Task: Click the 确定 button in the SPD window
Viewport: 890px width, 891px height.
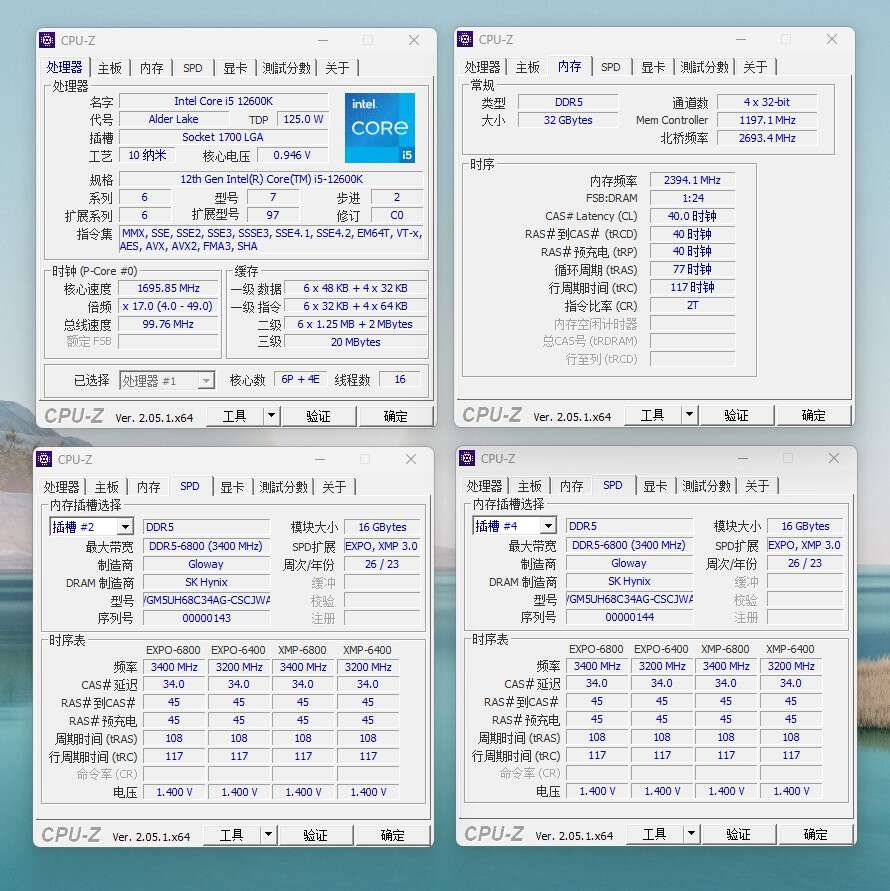Action: (393, 834)
